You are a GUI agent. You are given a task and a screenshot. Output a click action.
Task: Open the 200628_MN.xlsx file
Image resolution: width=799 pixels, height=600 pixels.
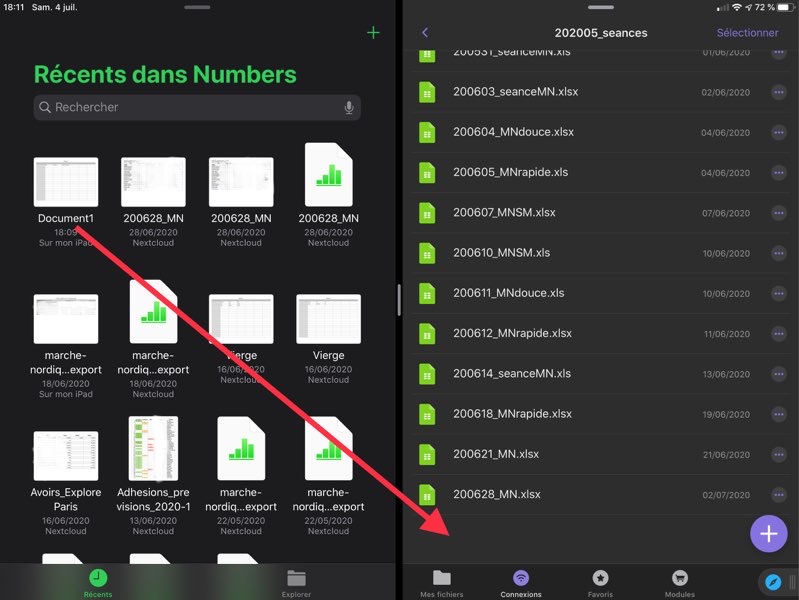tap(497, 494)
